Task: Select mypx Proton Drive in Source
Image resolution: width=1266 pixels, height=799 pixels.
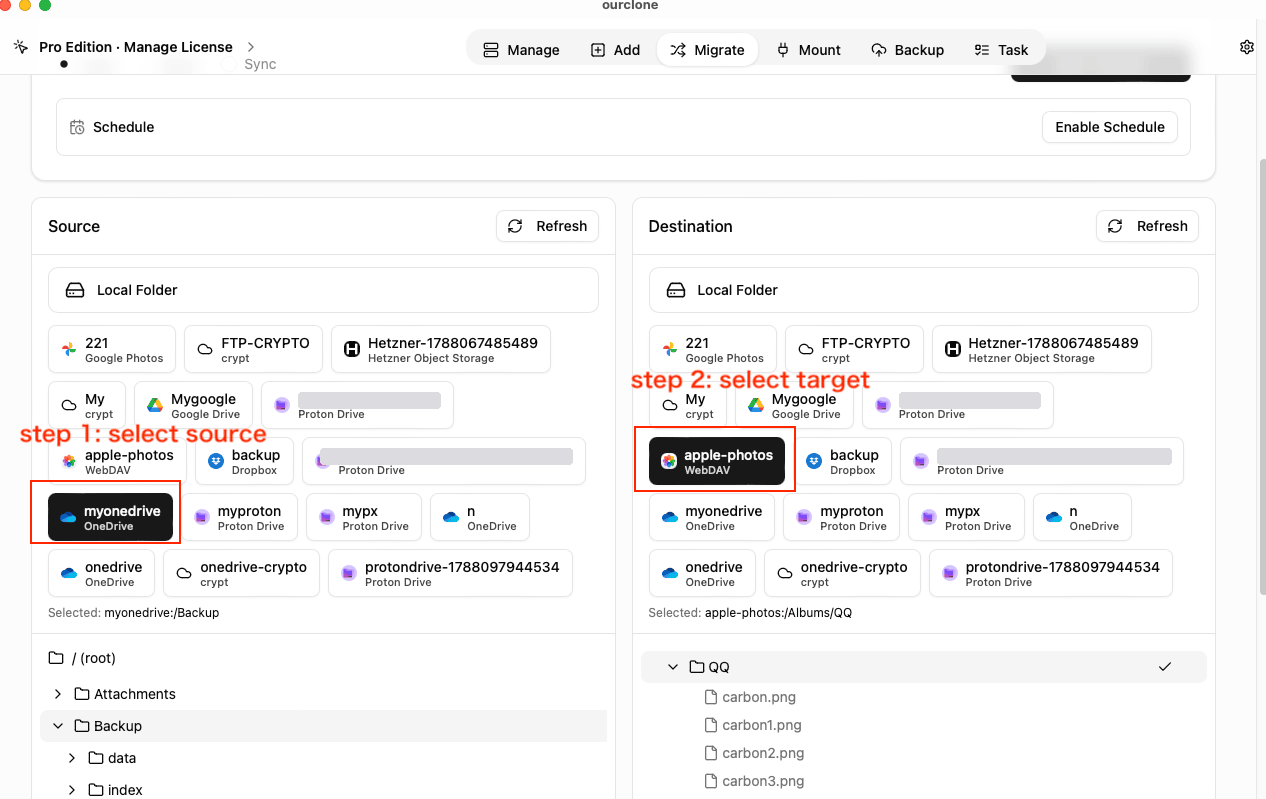Action: pyautogui.click(x=363, y=517)
